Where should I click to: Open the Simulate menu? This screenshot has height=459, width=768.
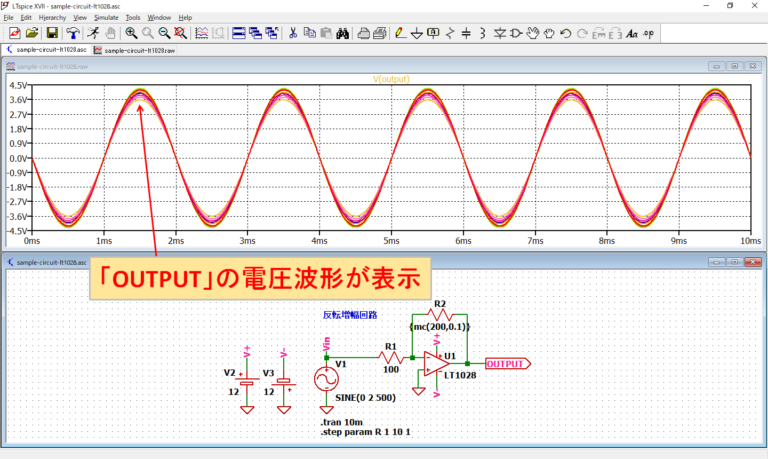[105, 18]
